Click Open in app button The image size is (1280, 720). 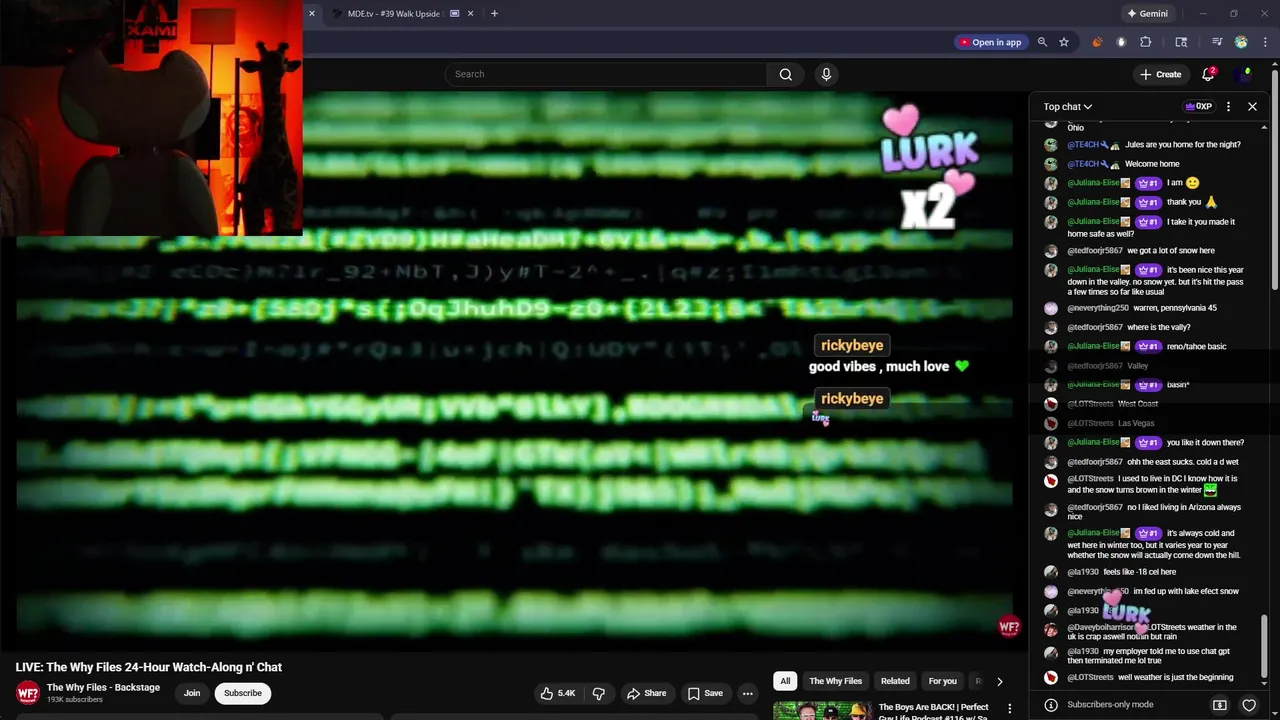coord(990,42)
